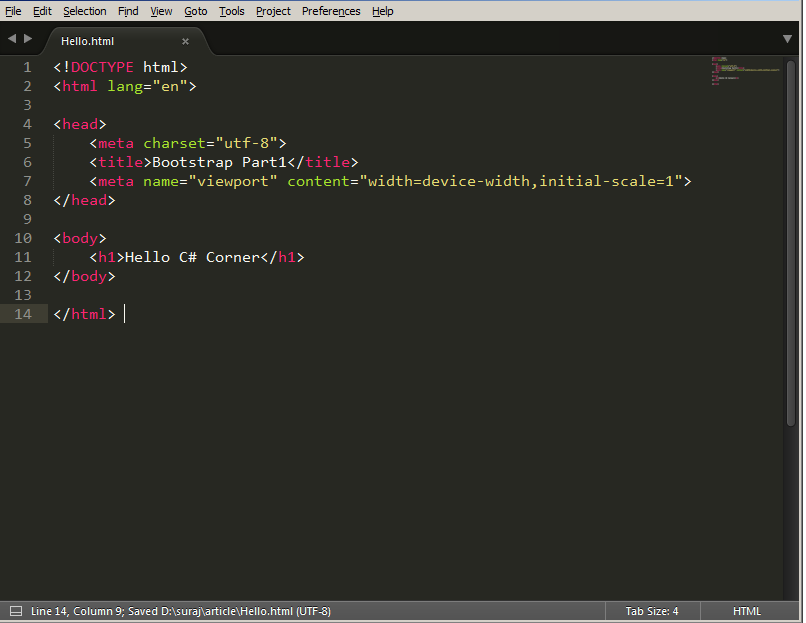
Task: Click the "en" string on line 2
Action: [170, 86]
